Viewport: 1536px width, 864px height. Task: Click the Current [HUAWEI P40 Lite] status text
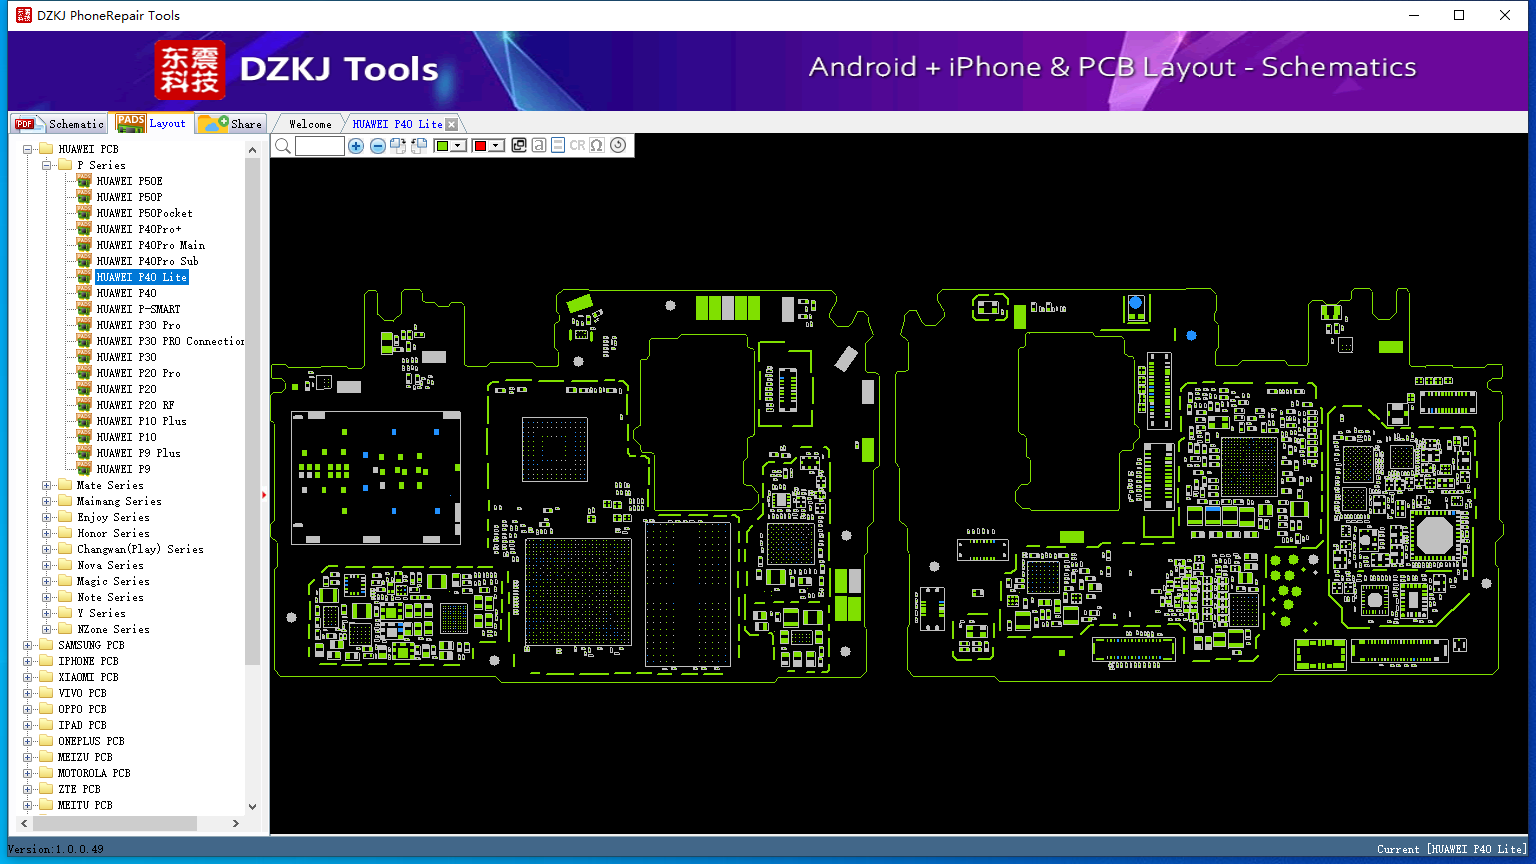pyautogui.click(x=1452, y=849)
